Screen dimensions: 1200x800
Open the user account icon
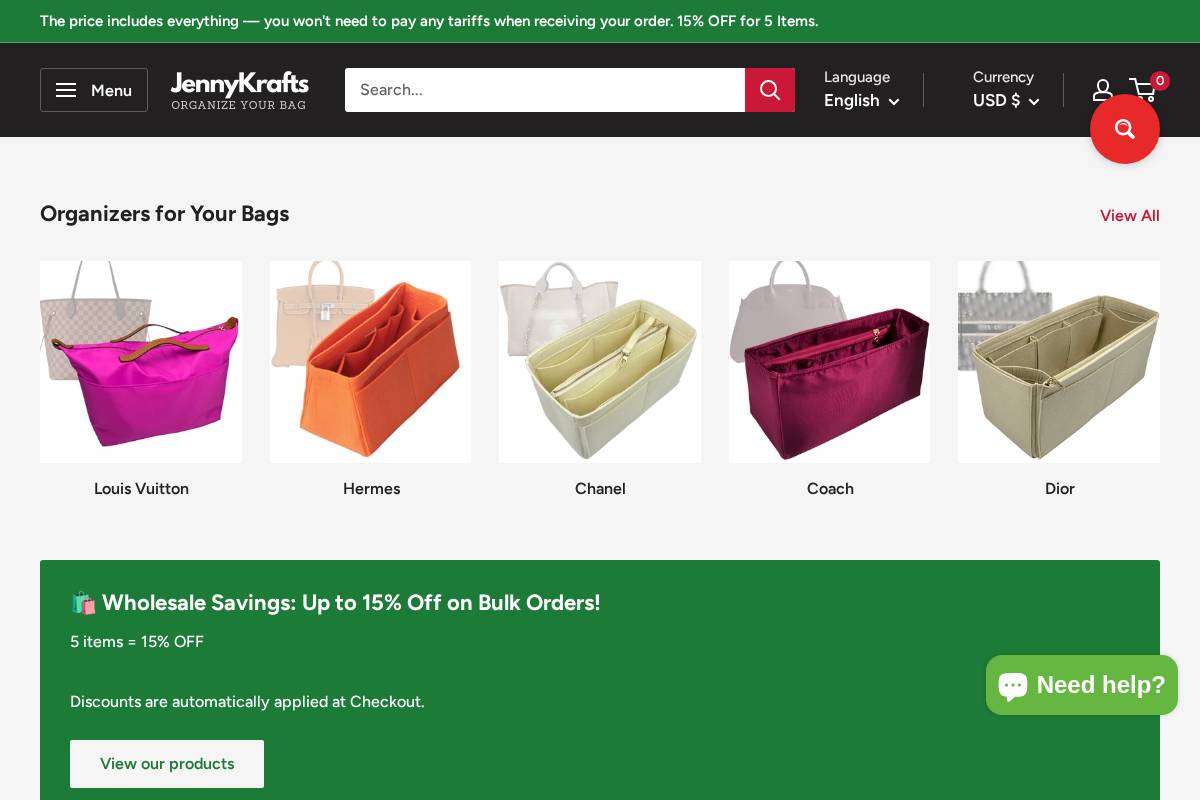[1102, 90]
